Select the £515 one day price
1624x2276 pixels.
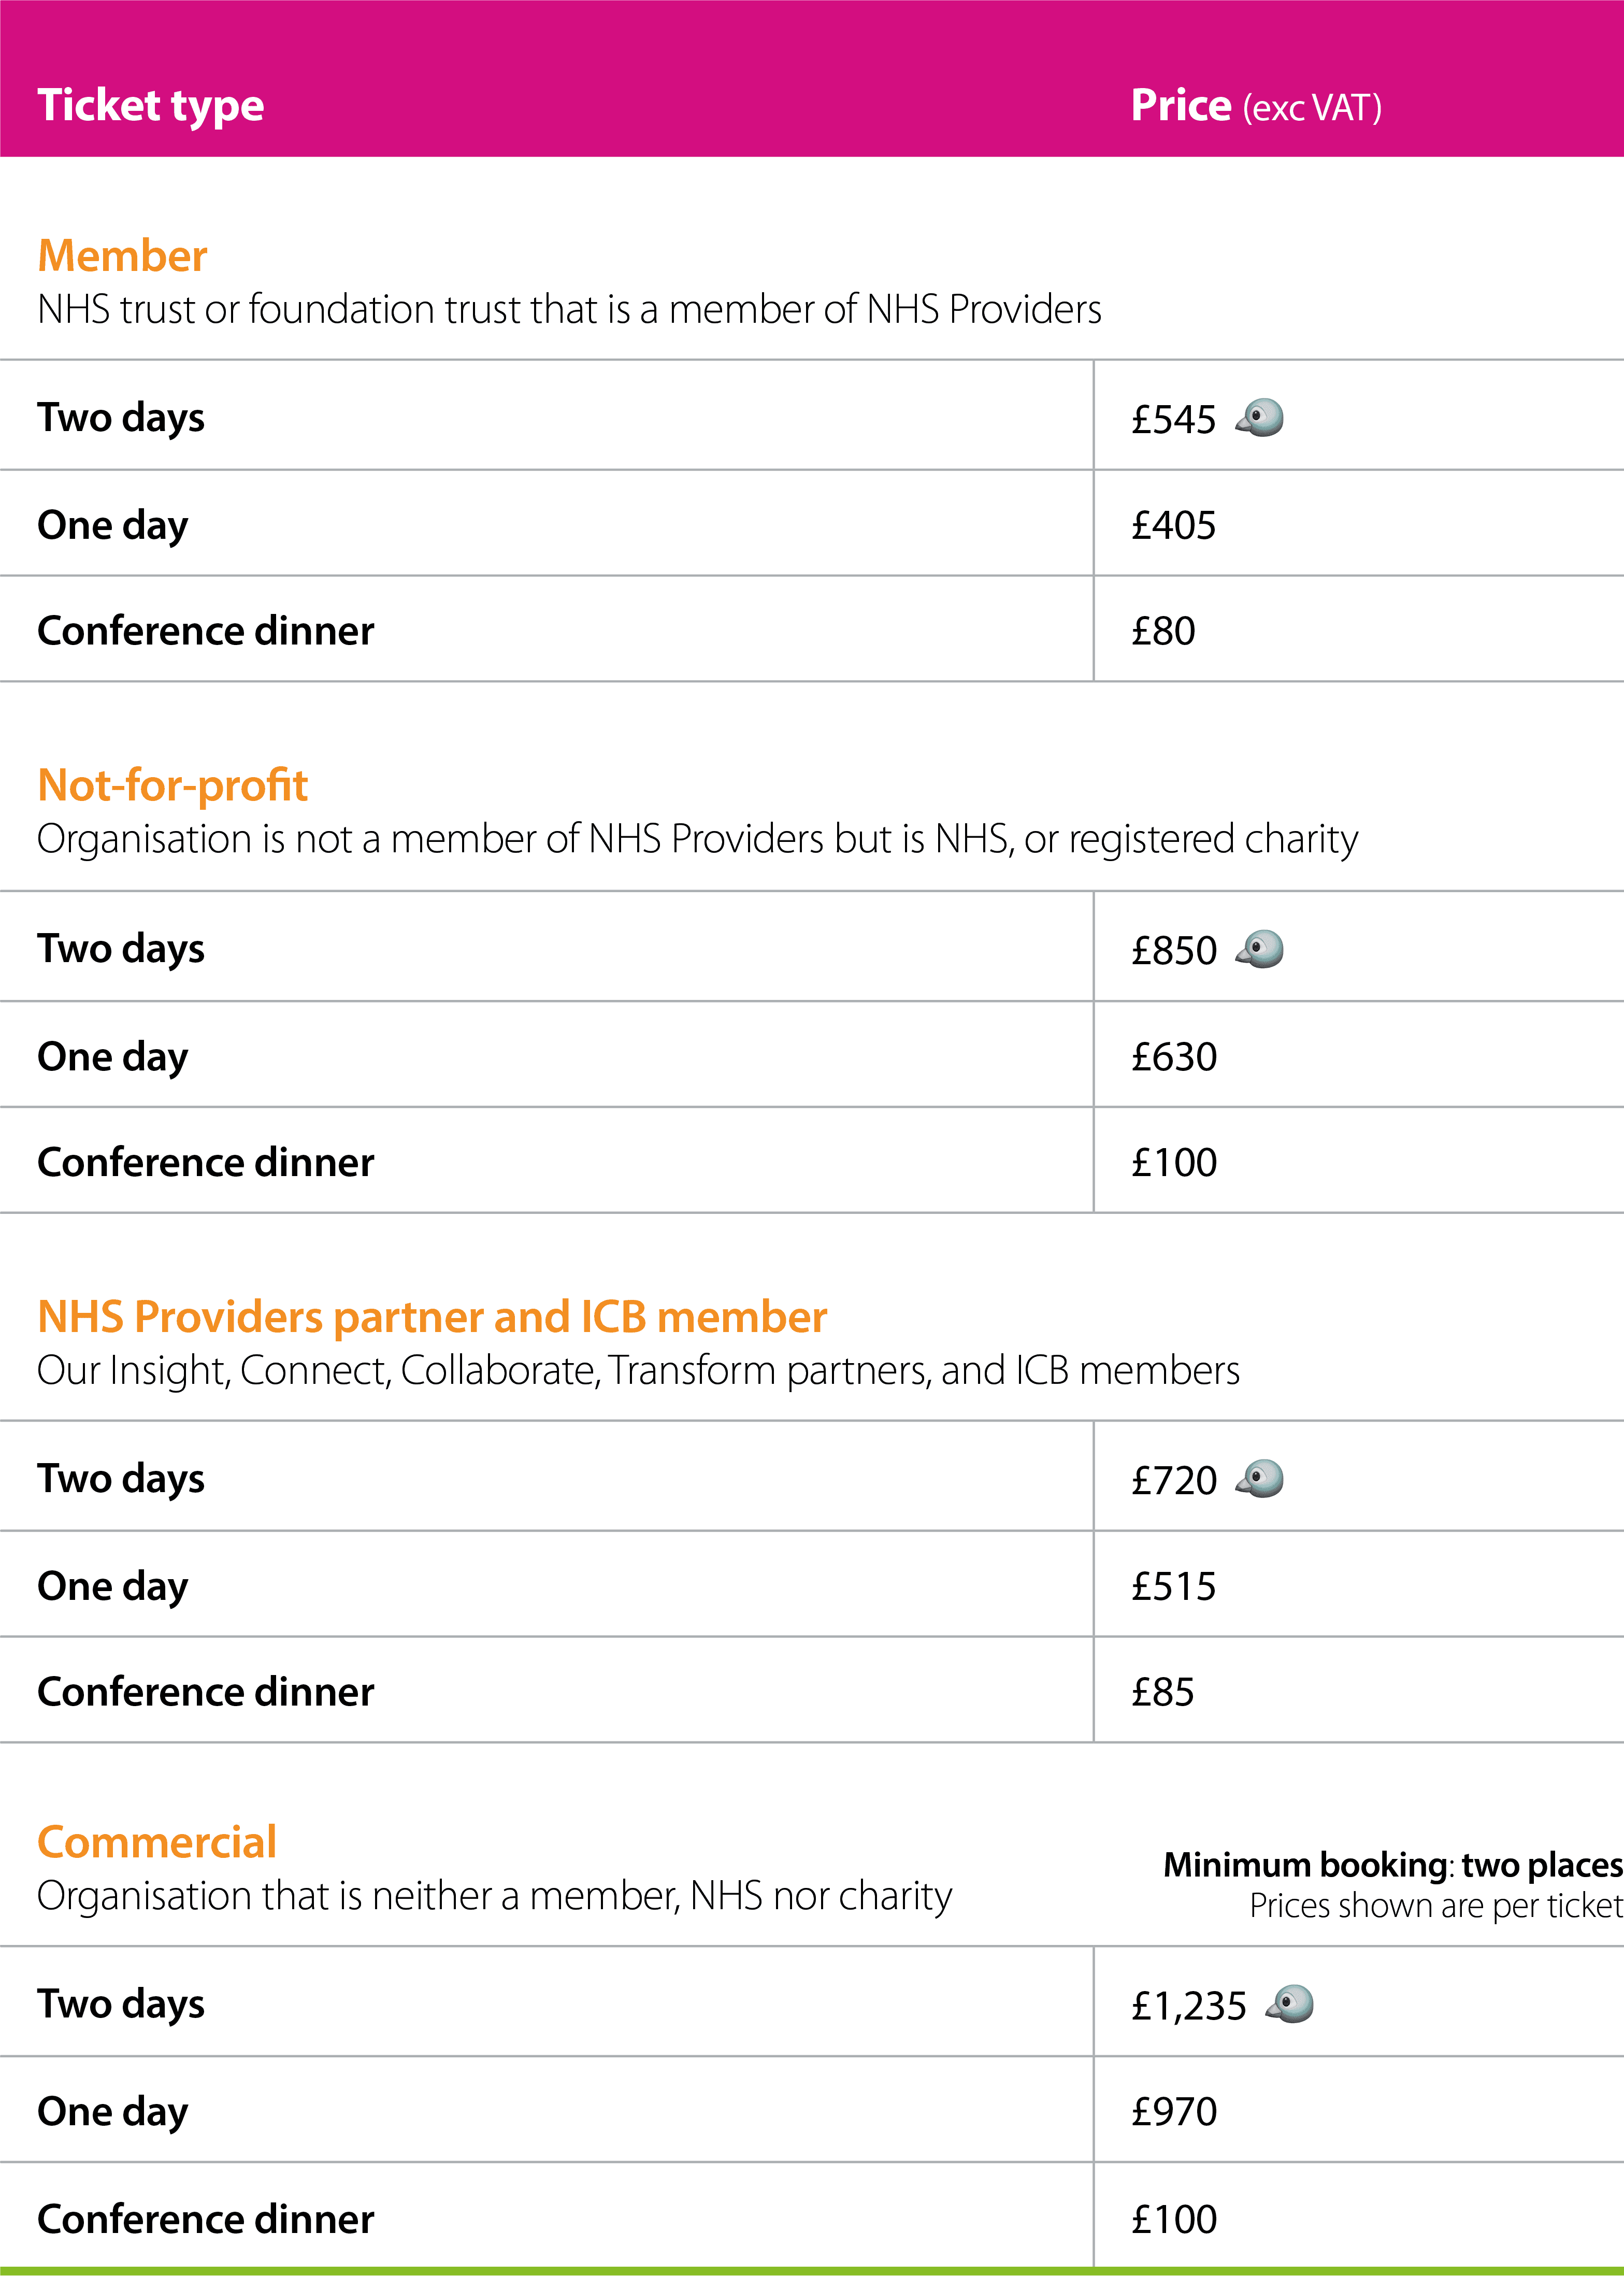coord(1173,1587)
